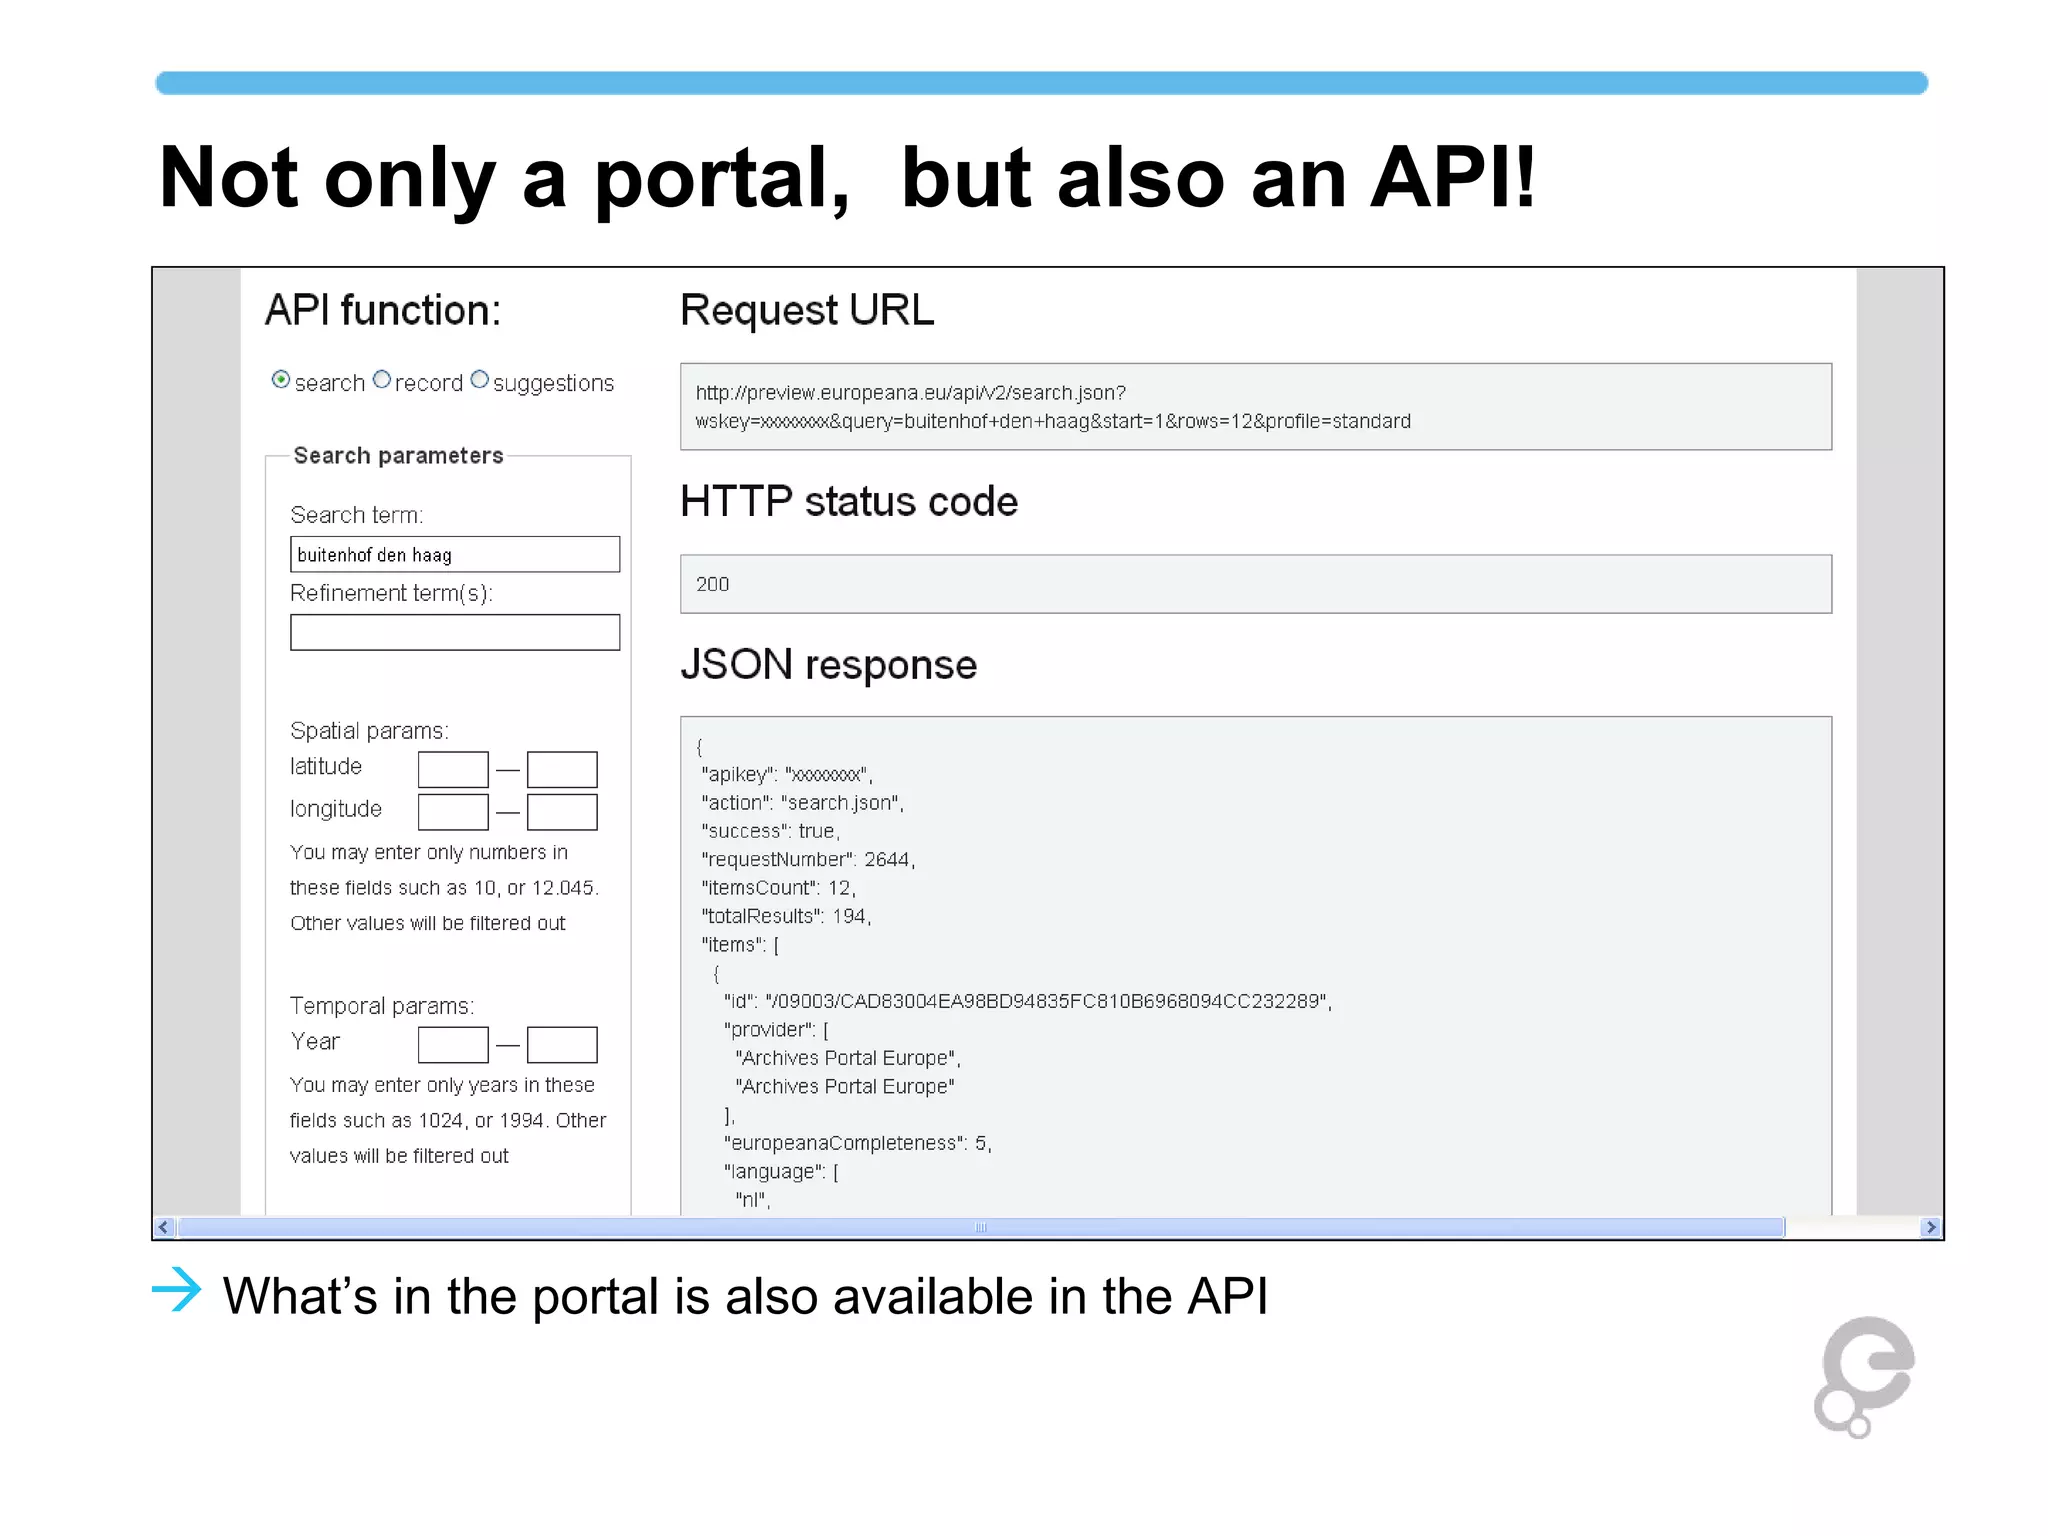Click inside the JSON response area
2048x1536 pixels.
click(1255, 965)
